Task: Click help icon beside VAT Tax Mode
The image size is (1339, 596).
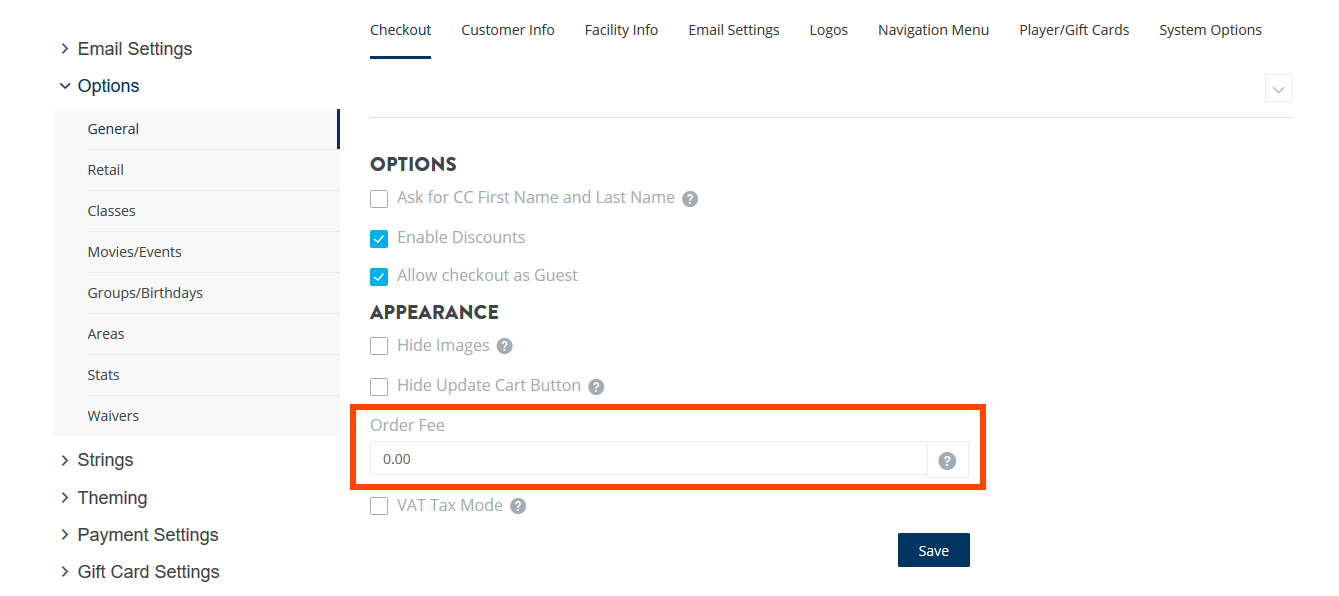Action: tap(518, 506)
